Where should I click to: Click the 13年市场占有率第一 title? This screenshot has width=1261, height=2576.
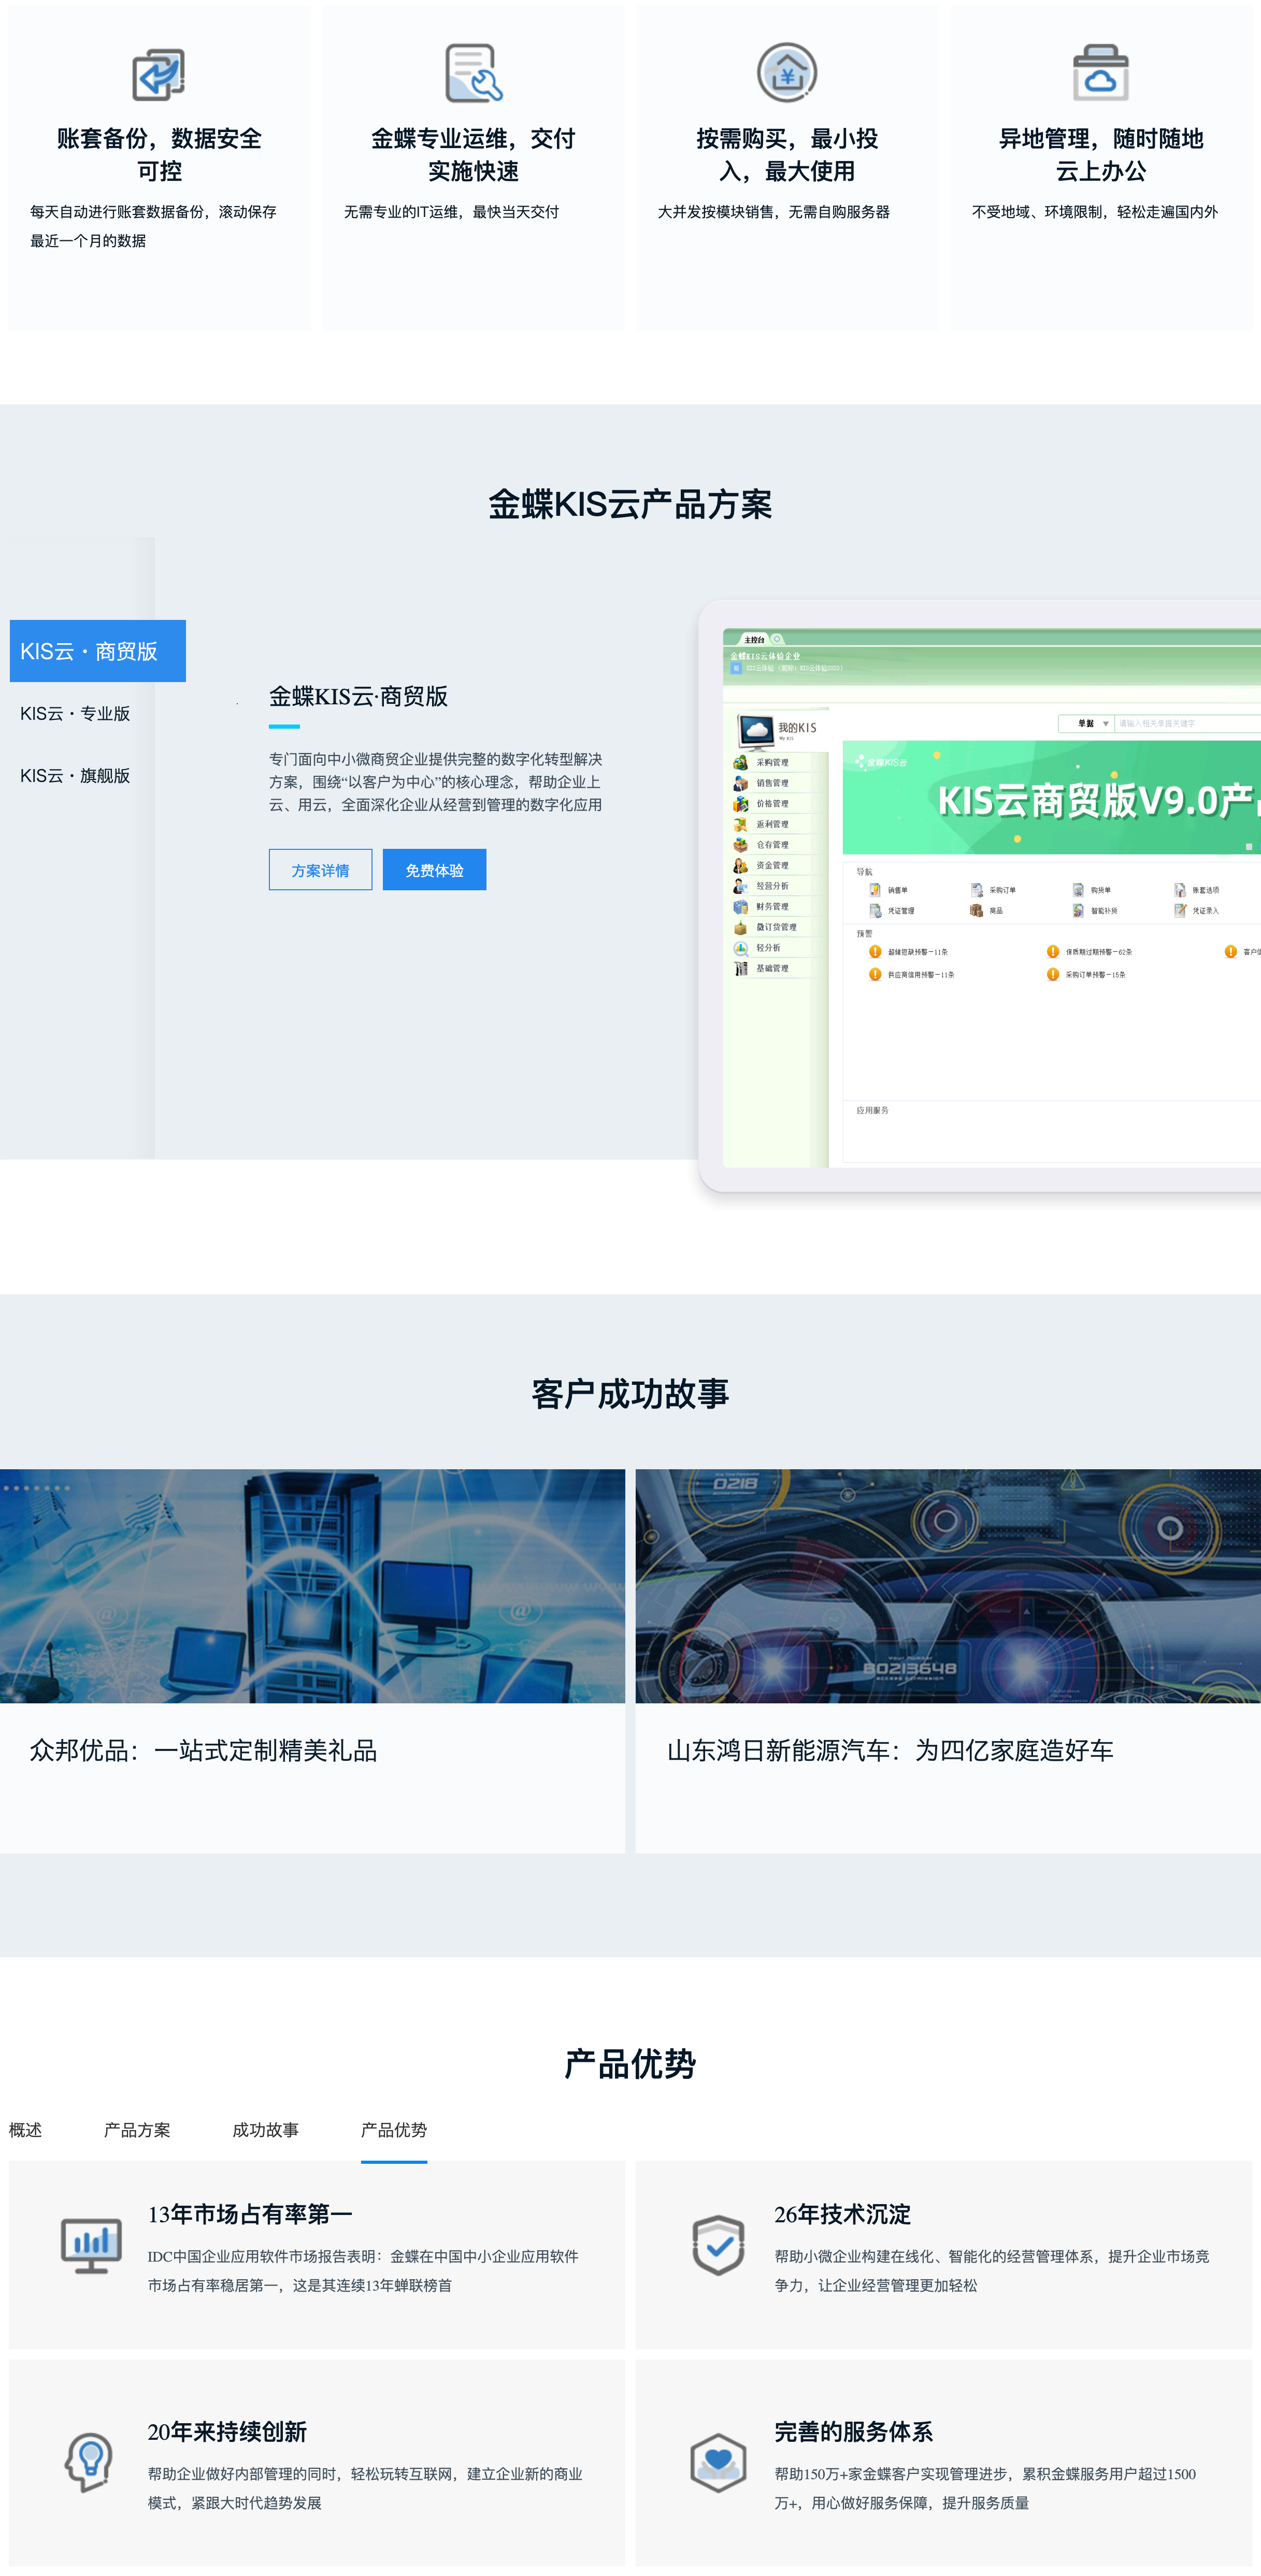250,2214
